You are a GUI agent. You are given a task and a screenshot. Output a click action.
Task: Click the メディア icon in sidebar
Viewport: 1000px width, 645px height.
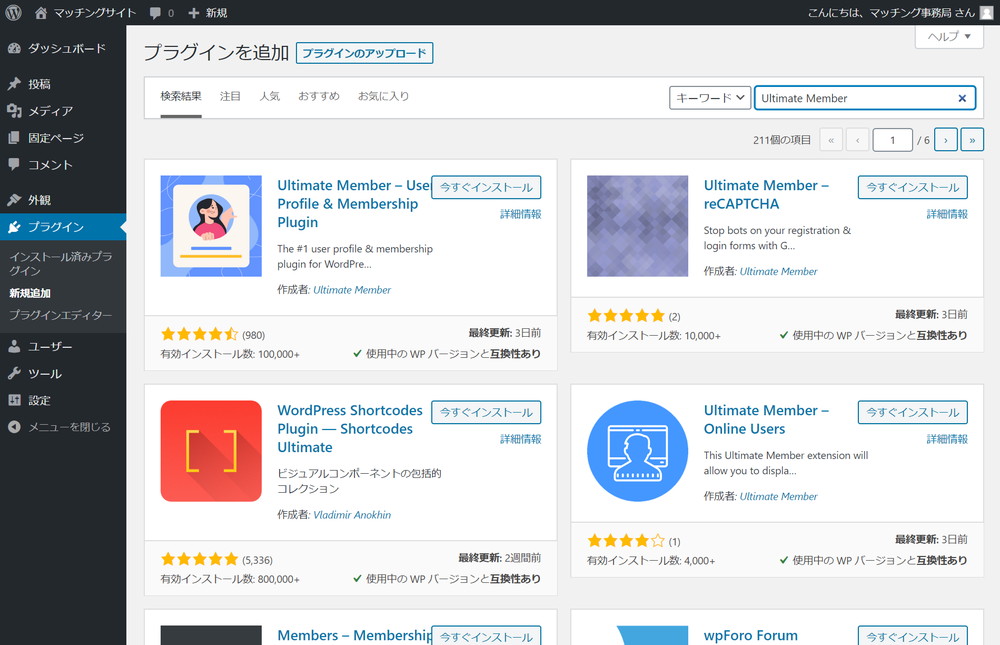point(14,111)
